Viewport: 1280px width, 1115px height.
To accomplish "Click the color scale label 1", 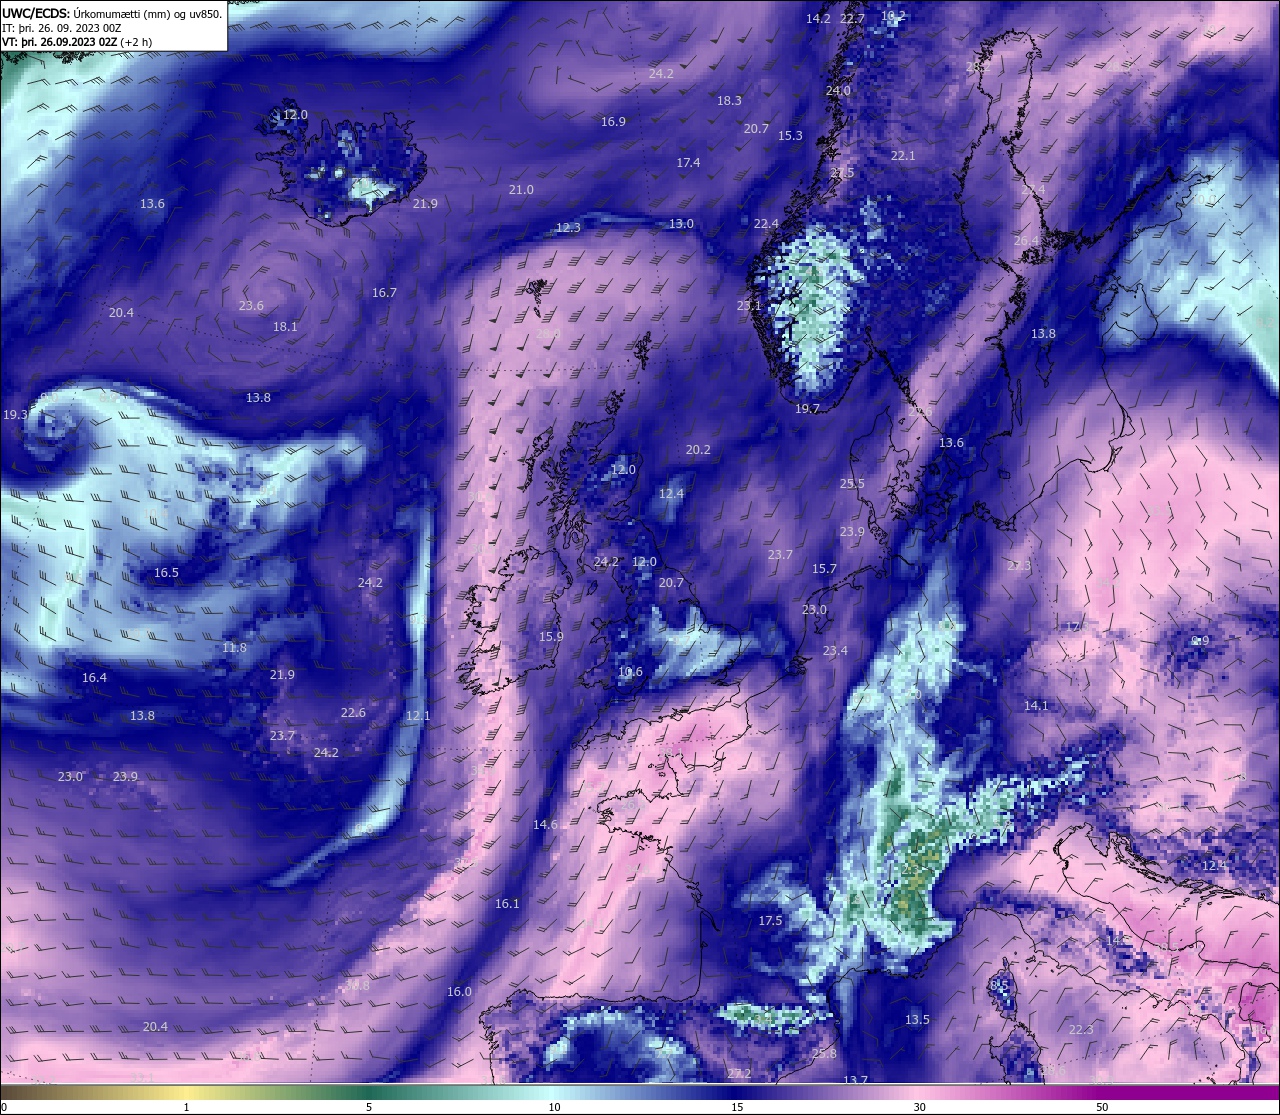I will point(186,1107).
